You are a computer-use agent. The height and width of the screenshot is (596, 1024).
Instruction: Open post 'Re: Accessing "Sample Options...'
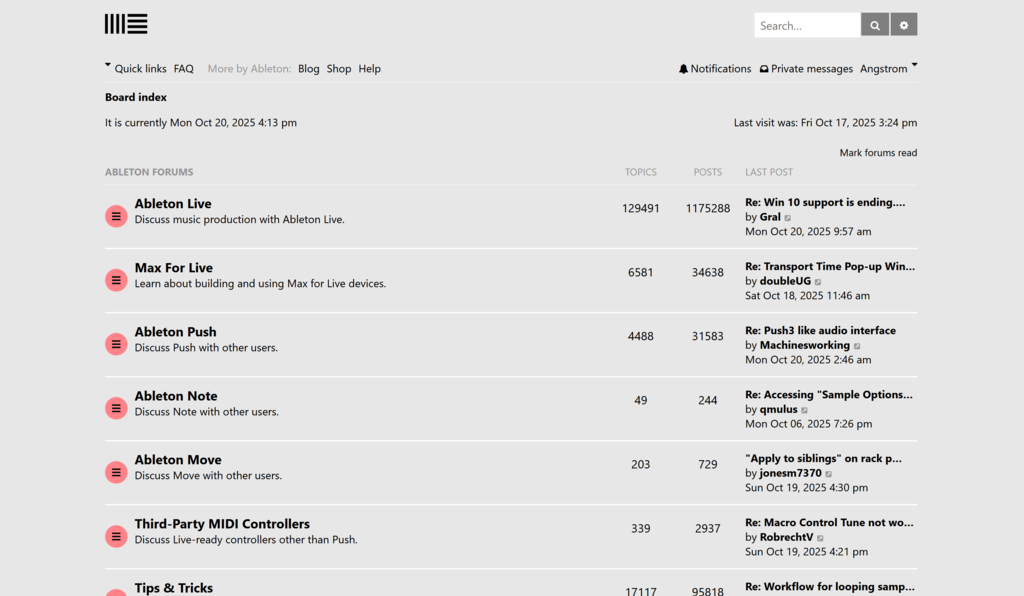(x=829, y=394)
